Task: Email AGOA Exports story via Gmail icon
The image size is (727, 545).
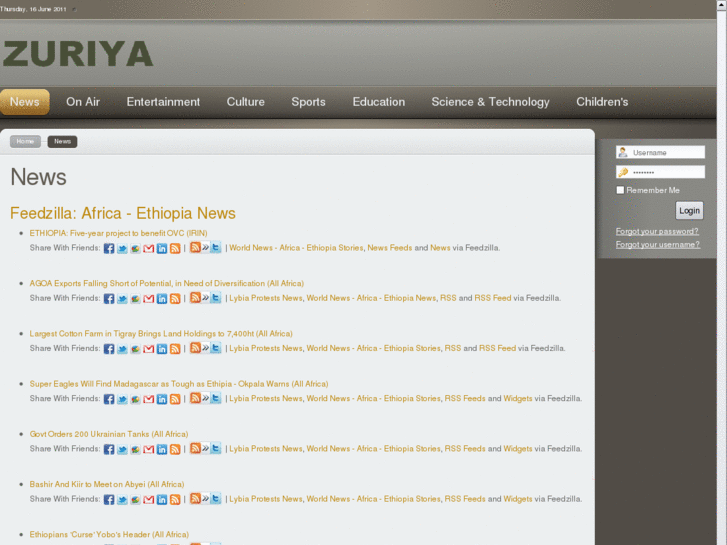Action: point(148,298)
